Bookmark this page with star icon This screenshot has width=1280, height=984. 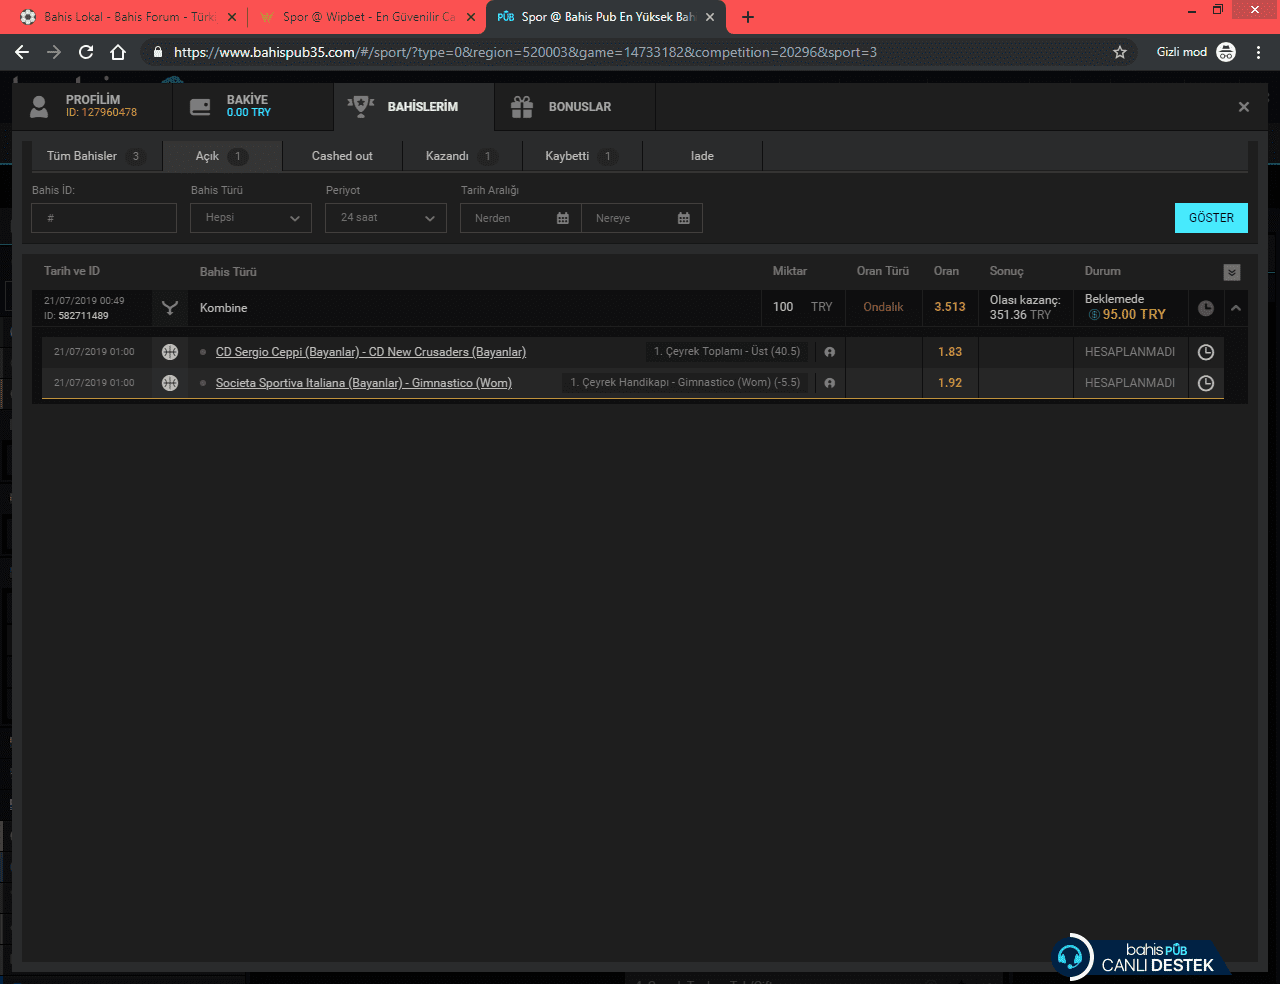tap(1120, 52)
